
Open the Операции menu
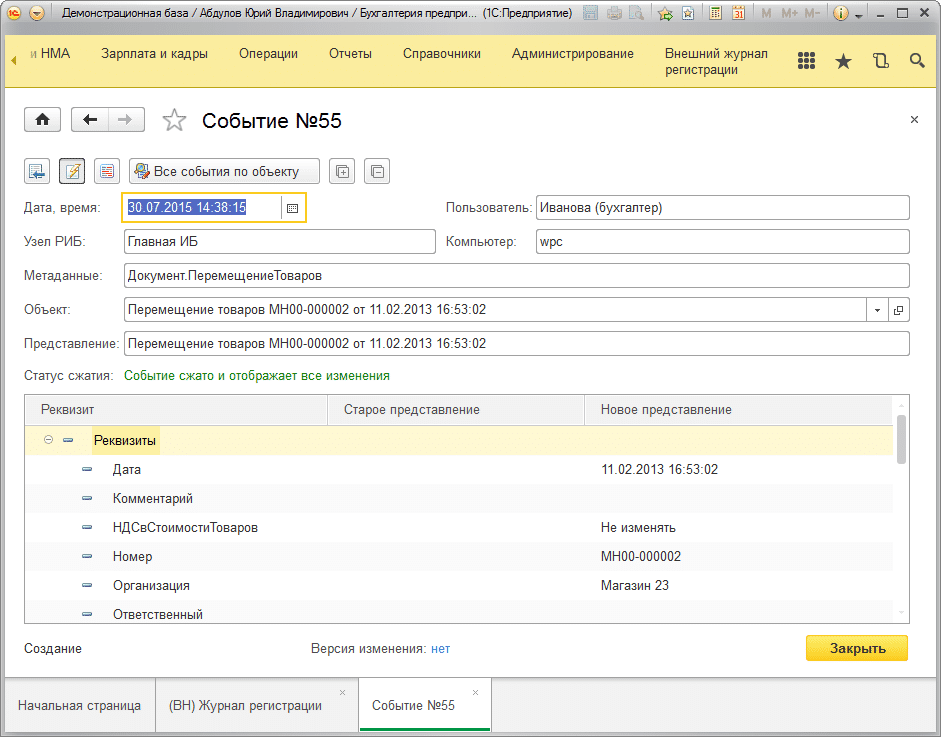268,54
